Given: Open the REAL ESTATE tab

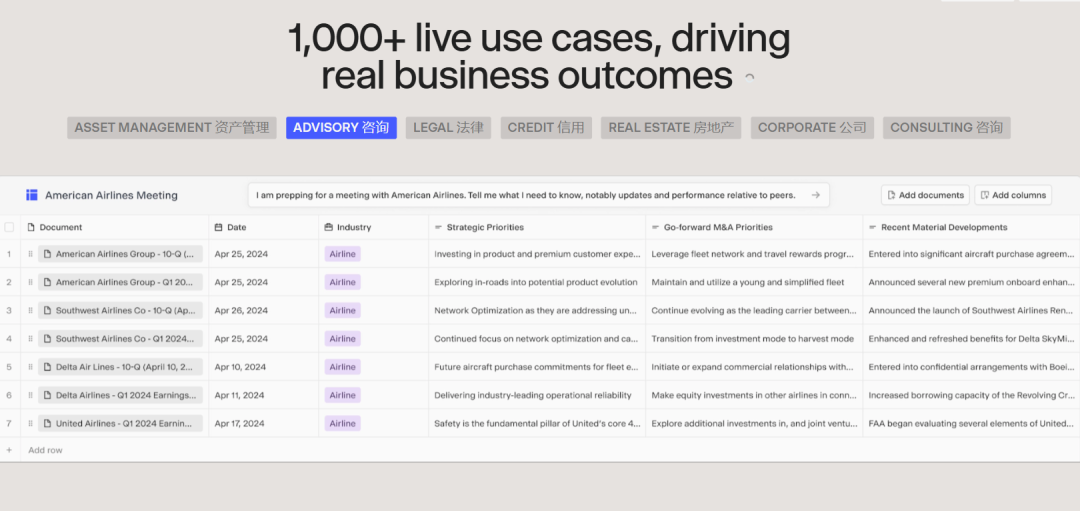Looking at the screenshot, I should (670, 128).
